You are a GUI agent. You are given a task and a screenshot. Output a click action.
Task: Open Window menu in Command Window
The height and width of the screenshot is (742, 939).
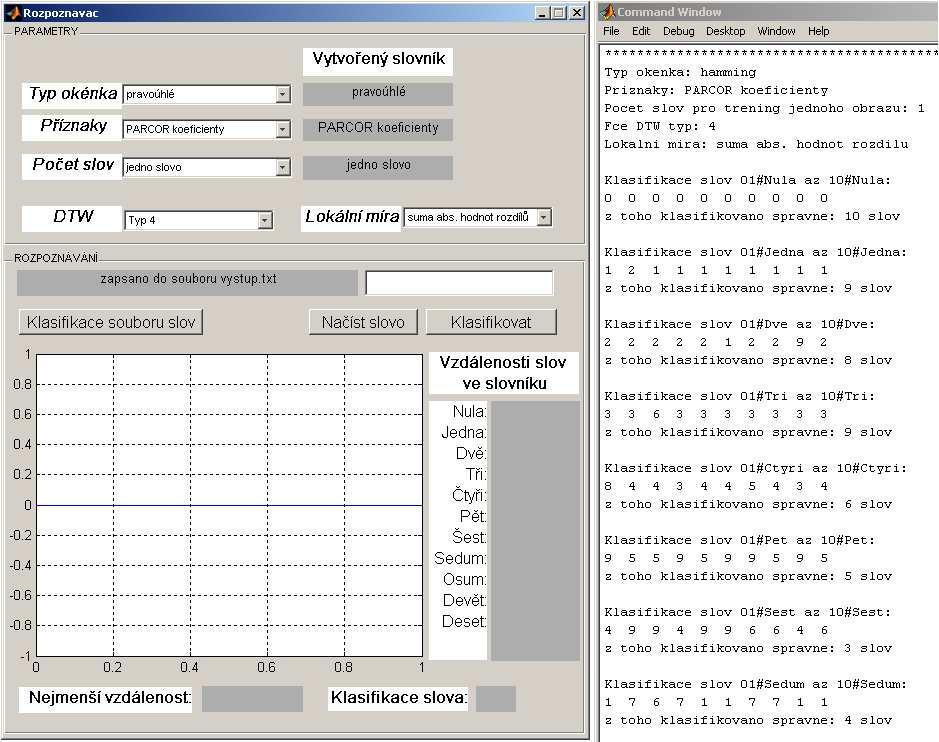click(x=776, y=31)
